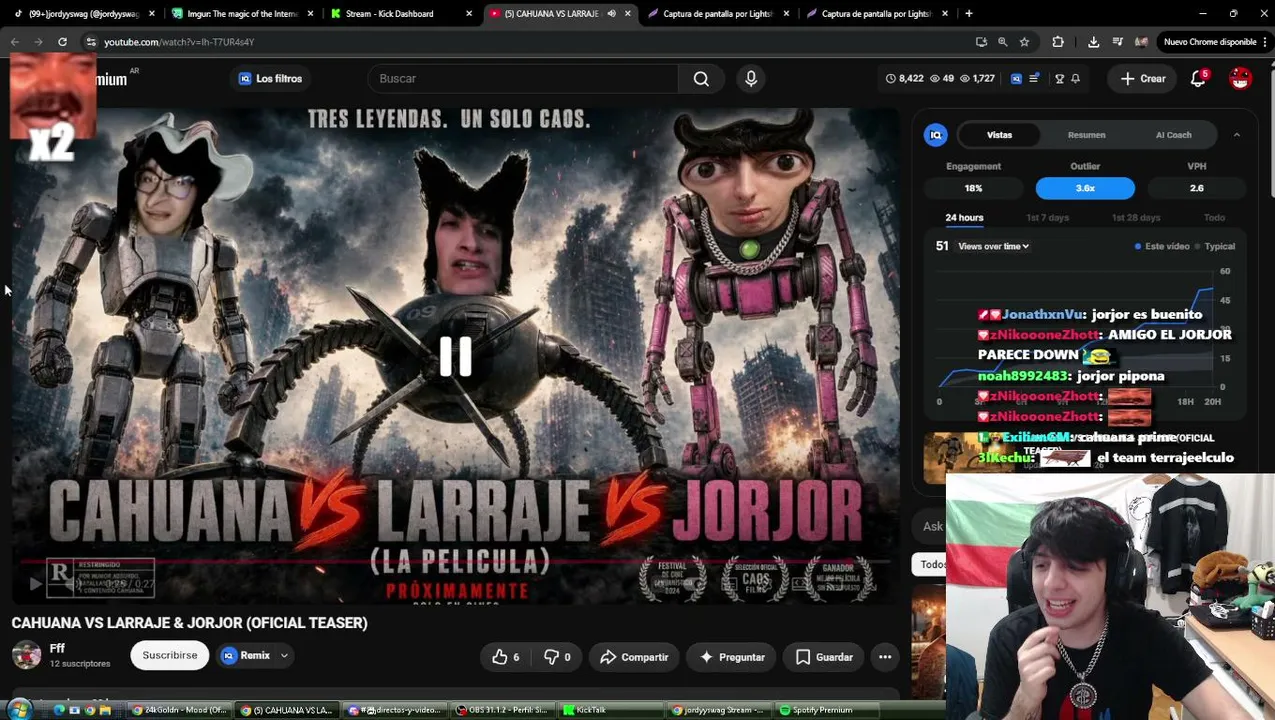Mute the tab via speaker icon on YouTube tab
The image size is (1275, 720).
(x=611, y=14)
